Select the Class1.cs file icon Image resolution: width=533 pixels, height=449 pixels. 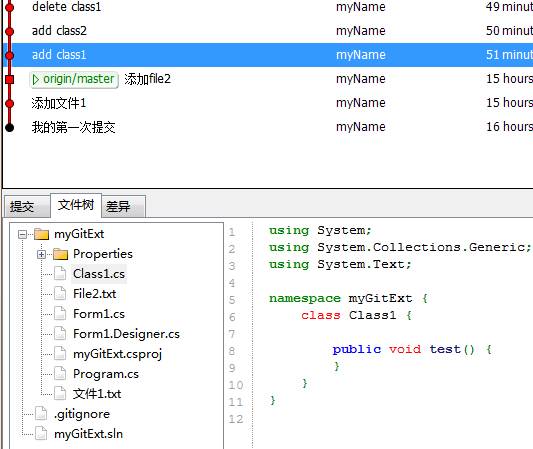coord(60,274)
